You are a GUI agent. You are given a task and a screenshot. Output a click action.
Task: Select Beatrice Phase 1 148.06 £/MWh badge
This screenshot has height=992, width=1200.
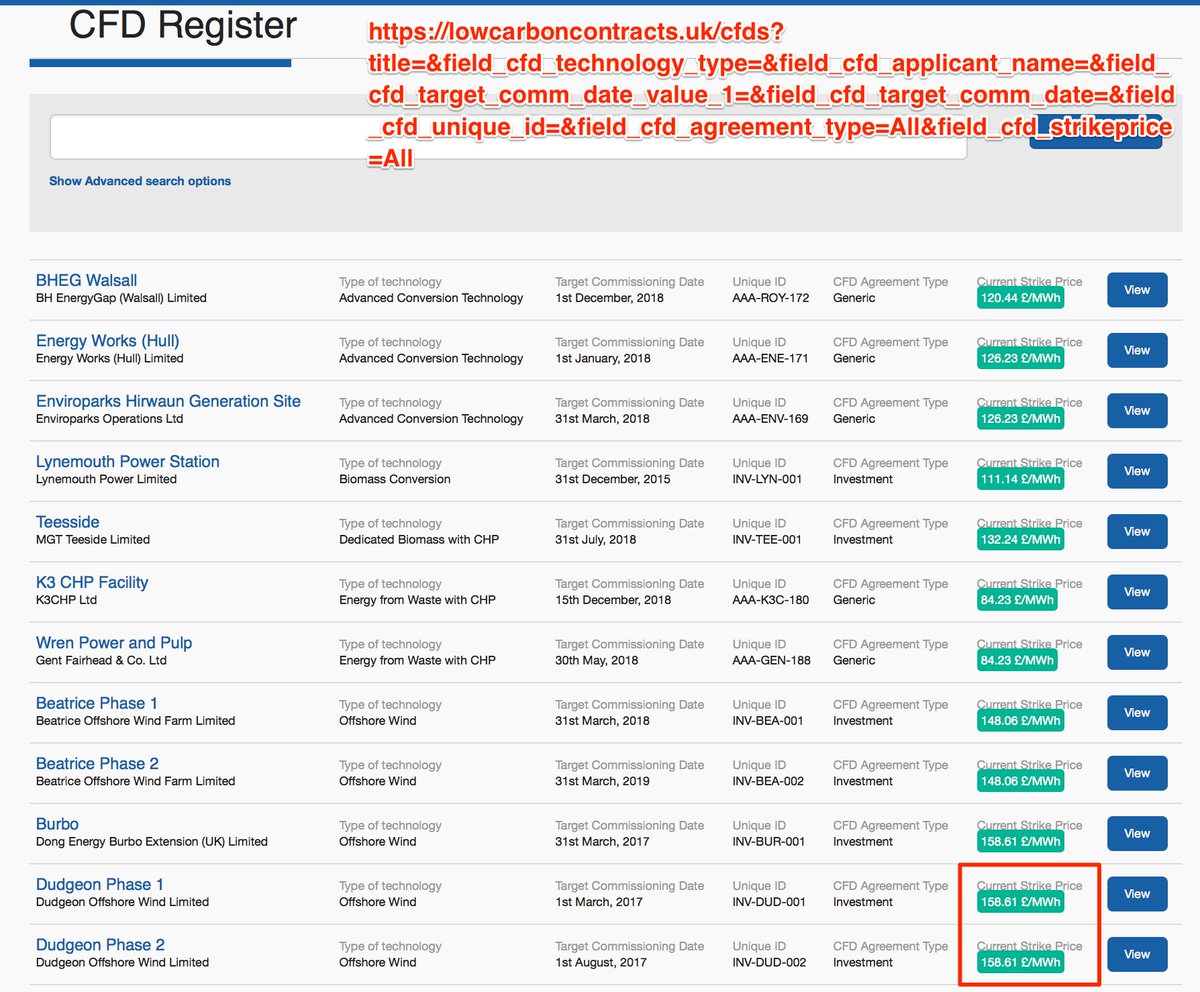pos(1020,721)
